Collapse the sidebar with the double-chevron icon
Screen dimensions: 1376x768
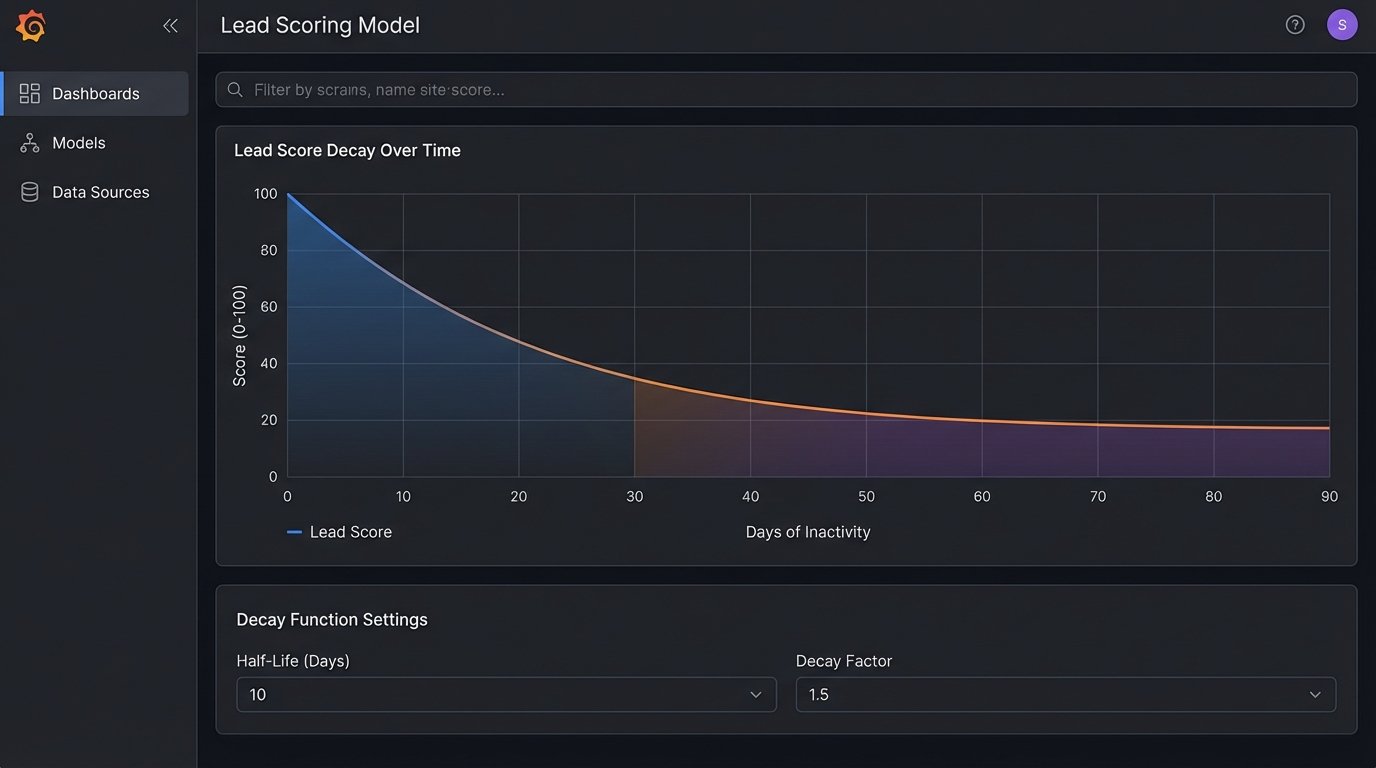170,26
